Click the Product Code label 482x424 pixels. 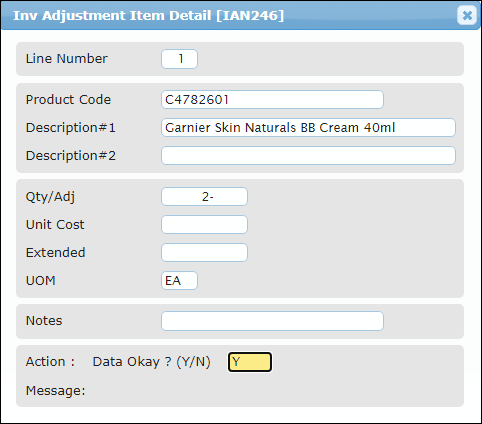(x=68, y=99)
